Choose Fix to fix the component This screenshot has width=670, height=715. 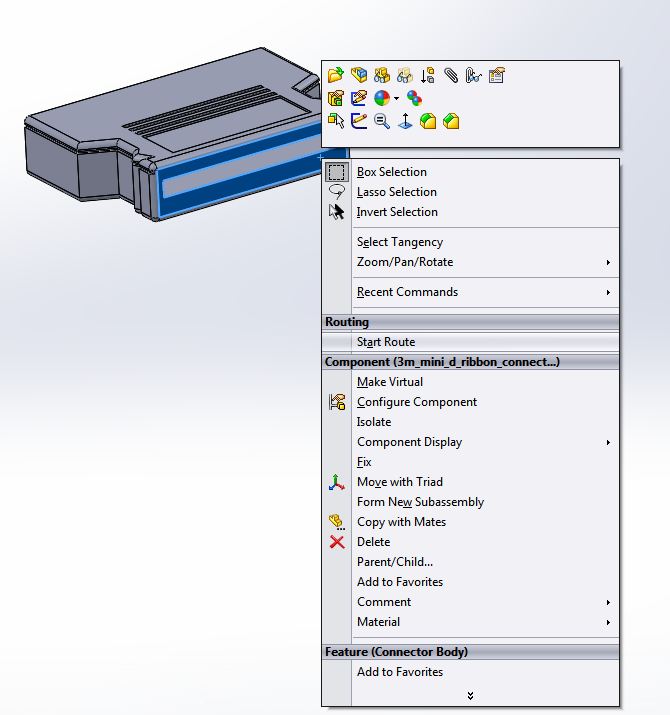[x=470, y=462]
